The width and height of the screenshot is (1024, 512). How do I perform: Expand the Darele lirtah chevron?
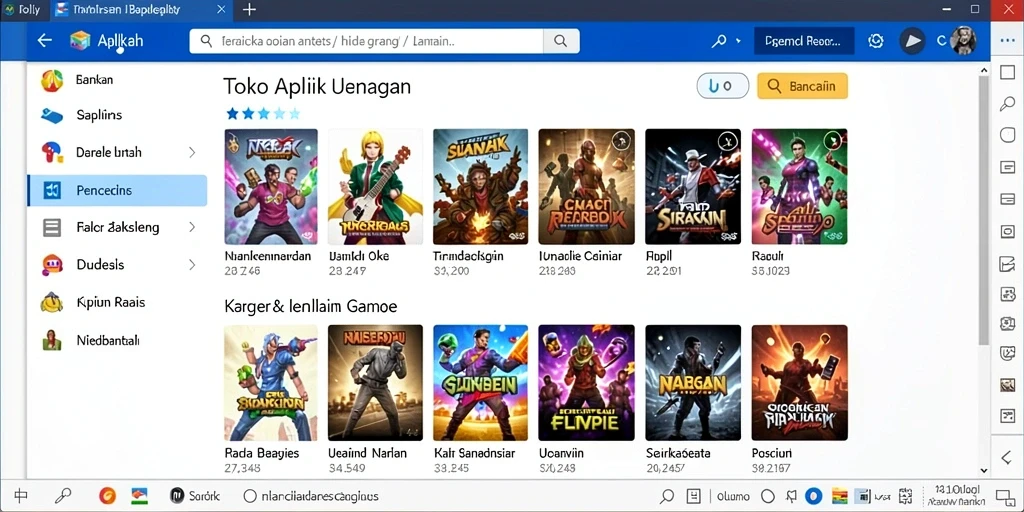(x=192, y=153)
